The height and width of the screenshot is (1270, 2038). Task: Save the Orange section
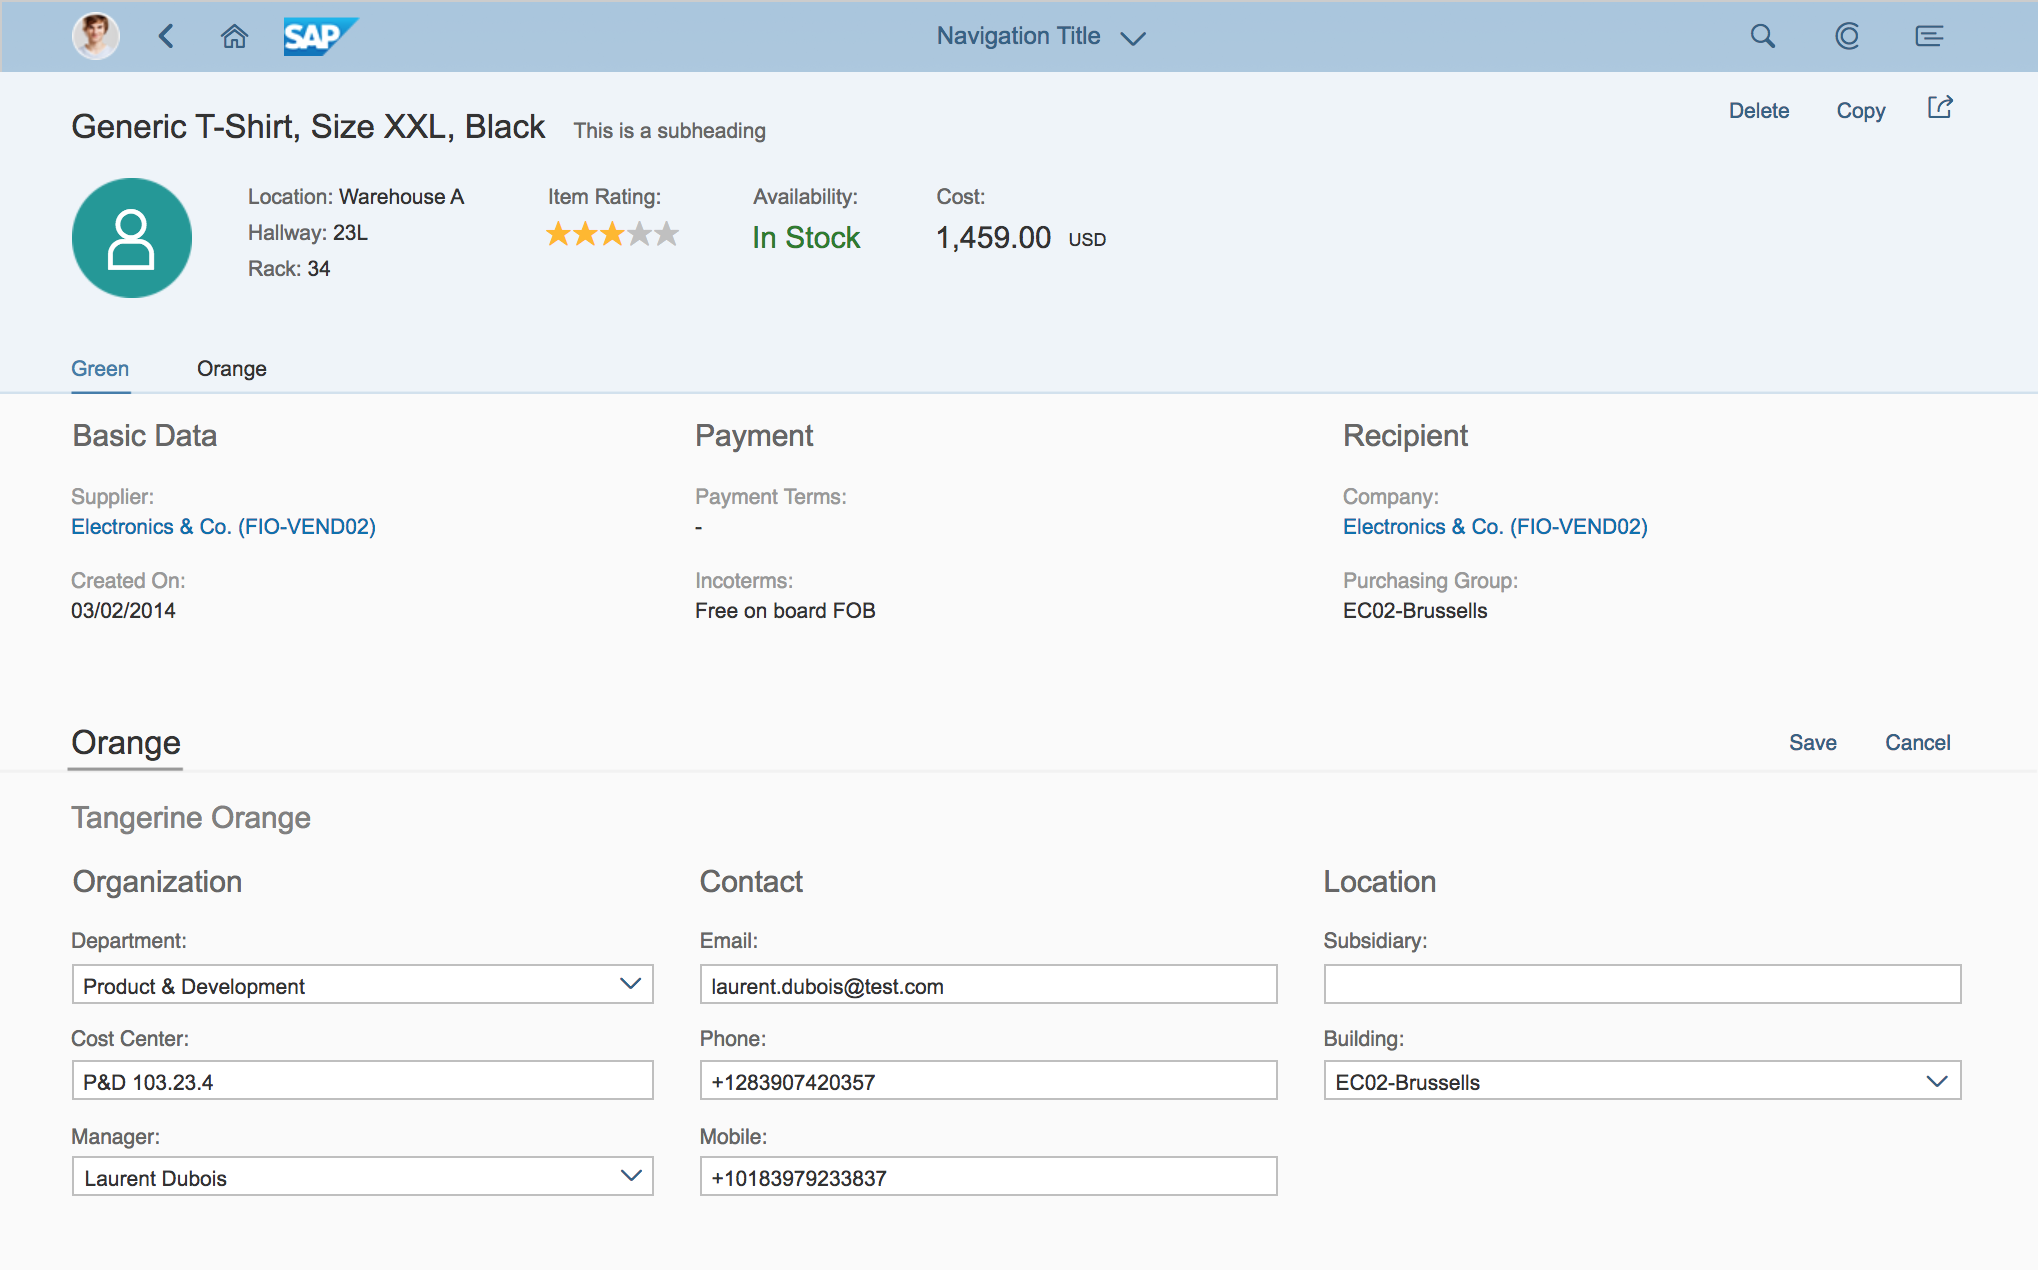point(1813,742)
